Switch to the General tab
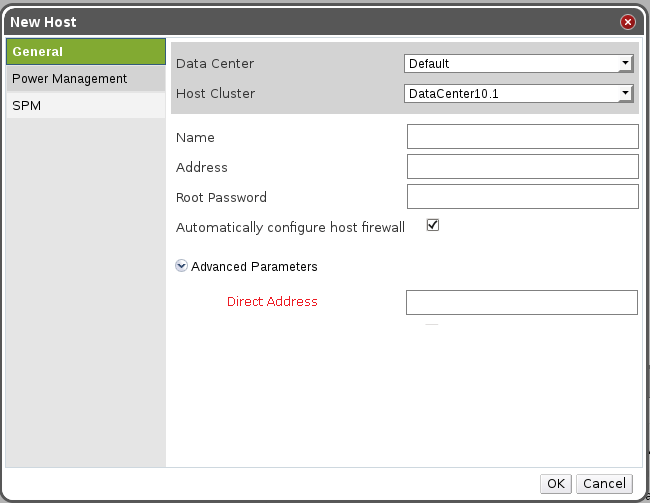 coord(85,52)
